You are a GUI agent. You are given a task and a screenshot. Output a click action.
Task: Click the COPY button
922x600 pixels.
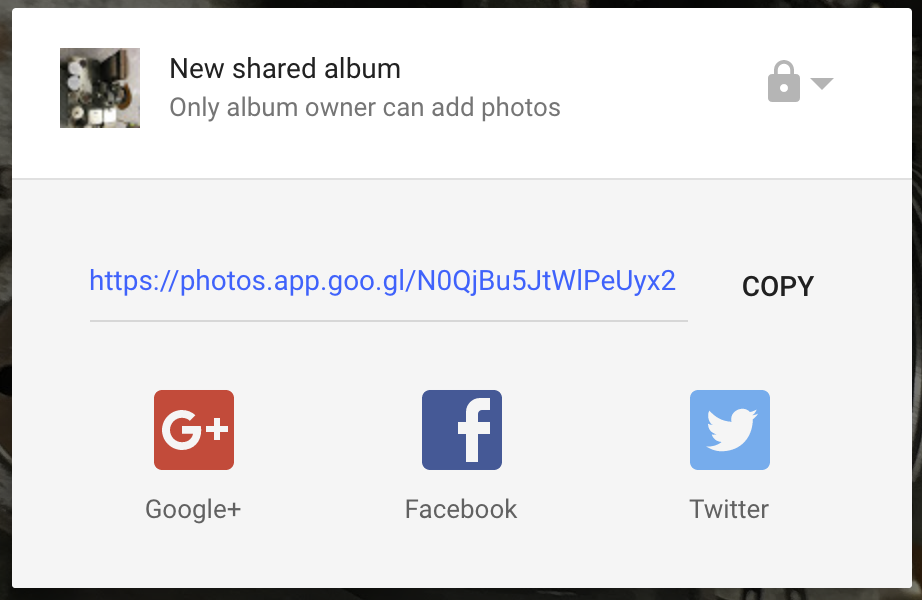[x=777, y=286]
